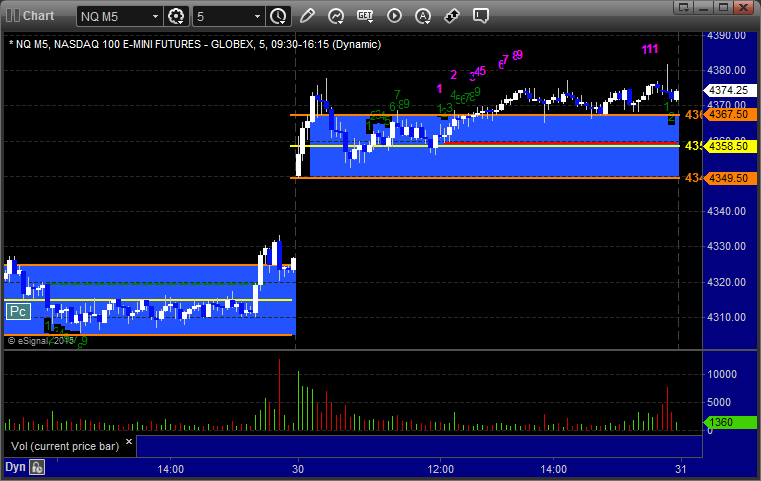Click the magenta 111 count marker
This screenshot has height=481, width=761.
[649, 49]
